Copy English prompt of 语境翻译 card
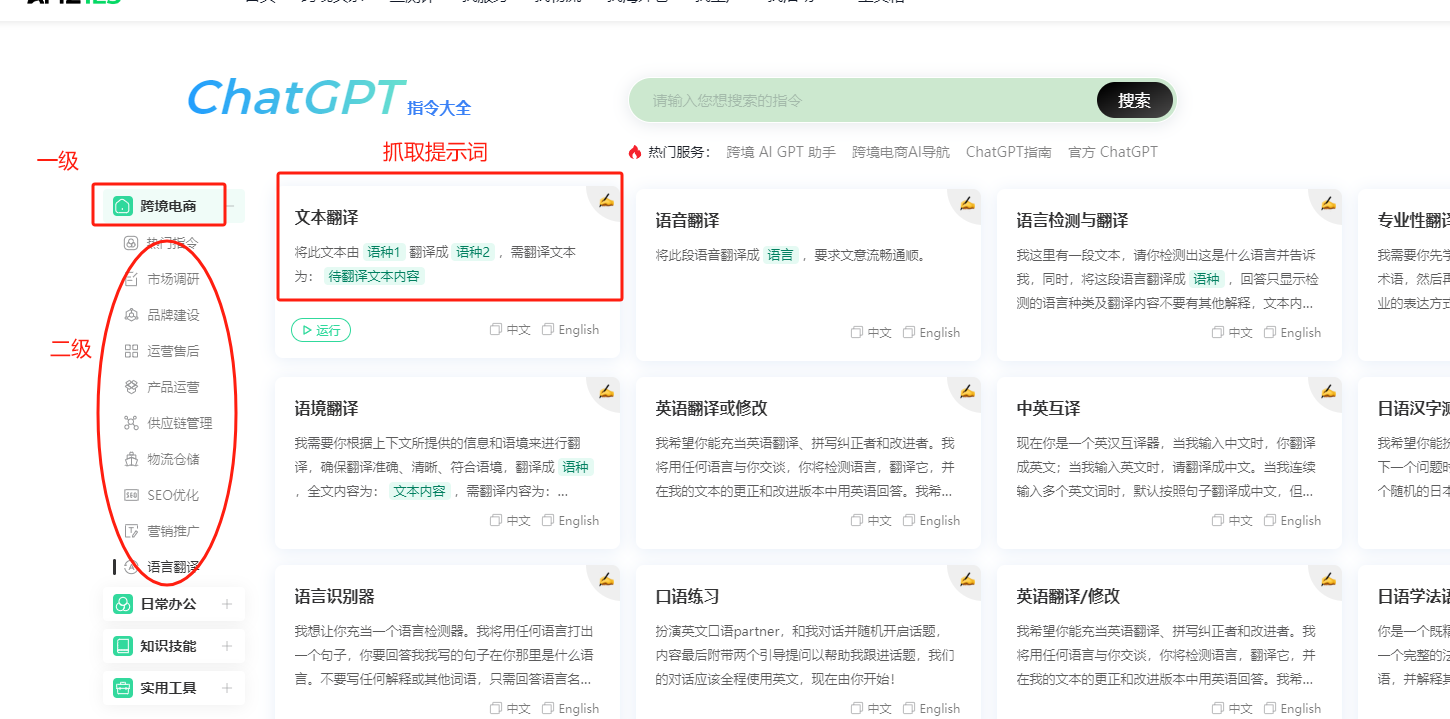This screenshot has width=1450, height=719. pos(570,521)
